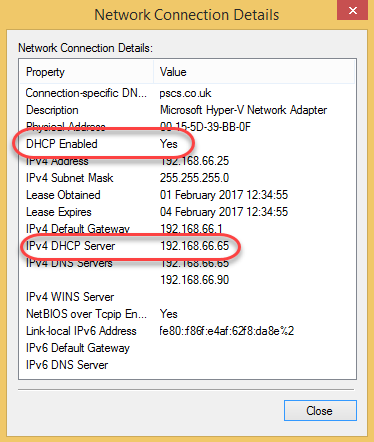The image size is (374, 442).
Task: Select the Description property row
Action: 187,110
